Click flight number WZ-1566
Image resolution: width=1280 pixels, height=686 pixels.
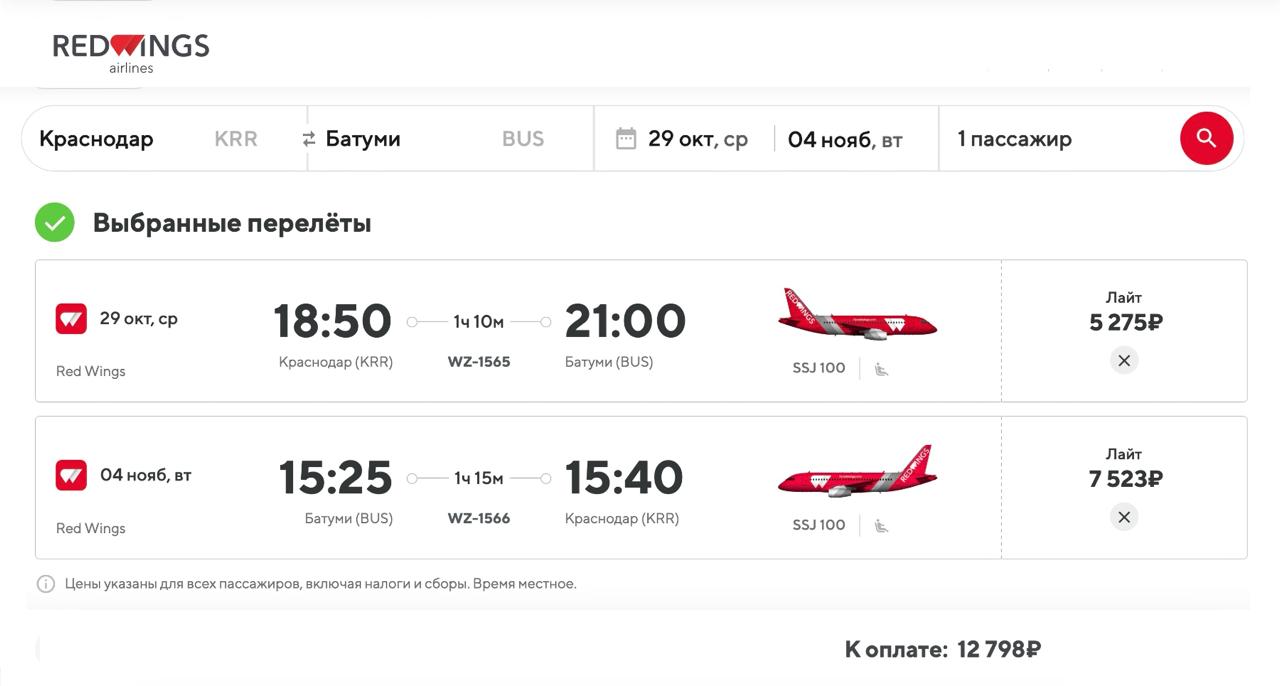click(x=479, y=519)
